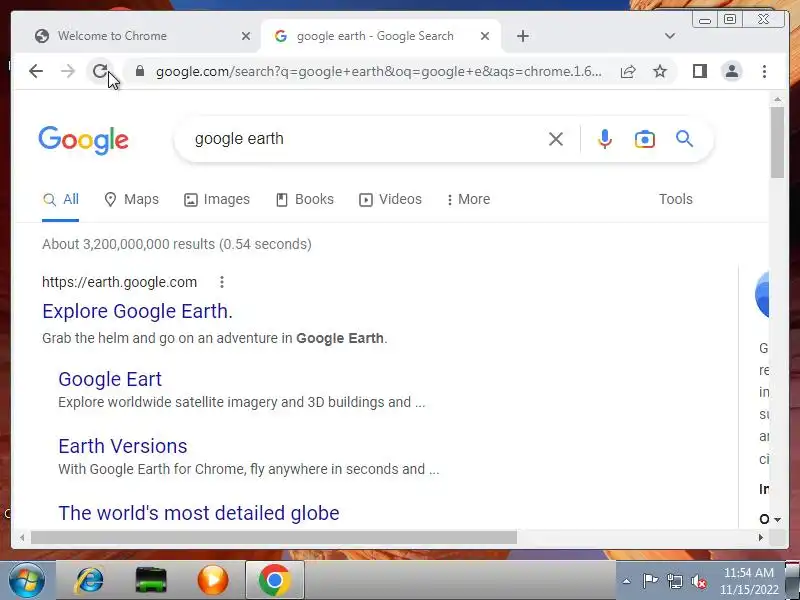The width and height of the screenshot is (800, 600).
Task: Expand the knowledge panel dropdown arrow
Action: (777, 519)
